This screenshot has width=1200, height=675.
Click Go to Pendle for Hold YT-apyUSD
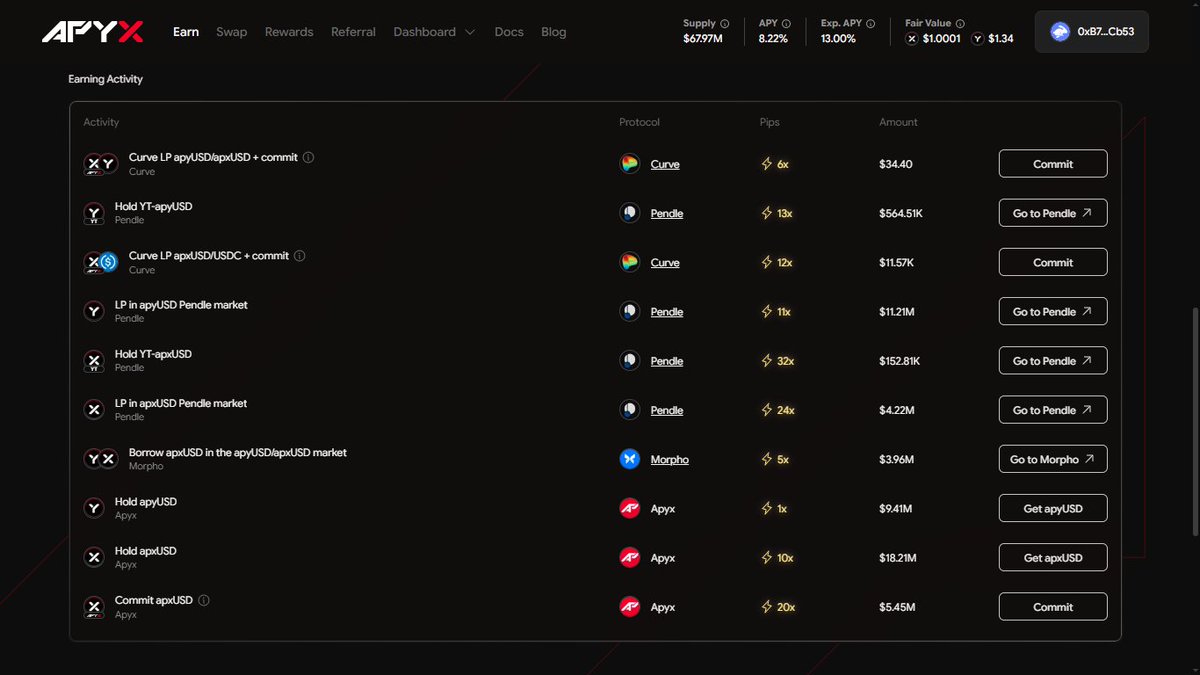click(1053, 213)
